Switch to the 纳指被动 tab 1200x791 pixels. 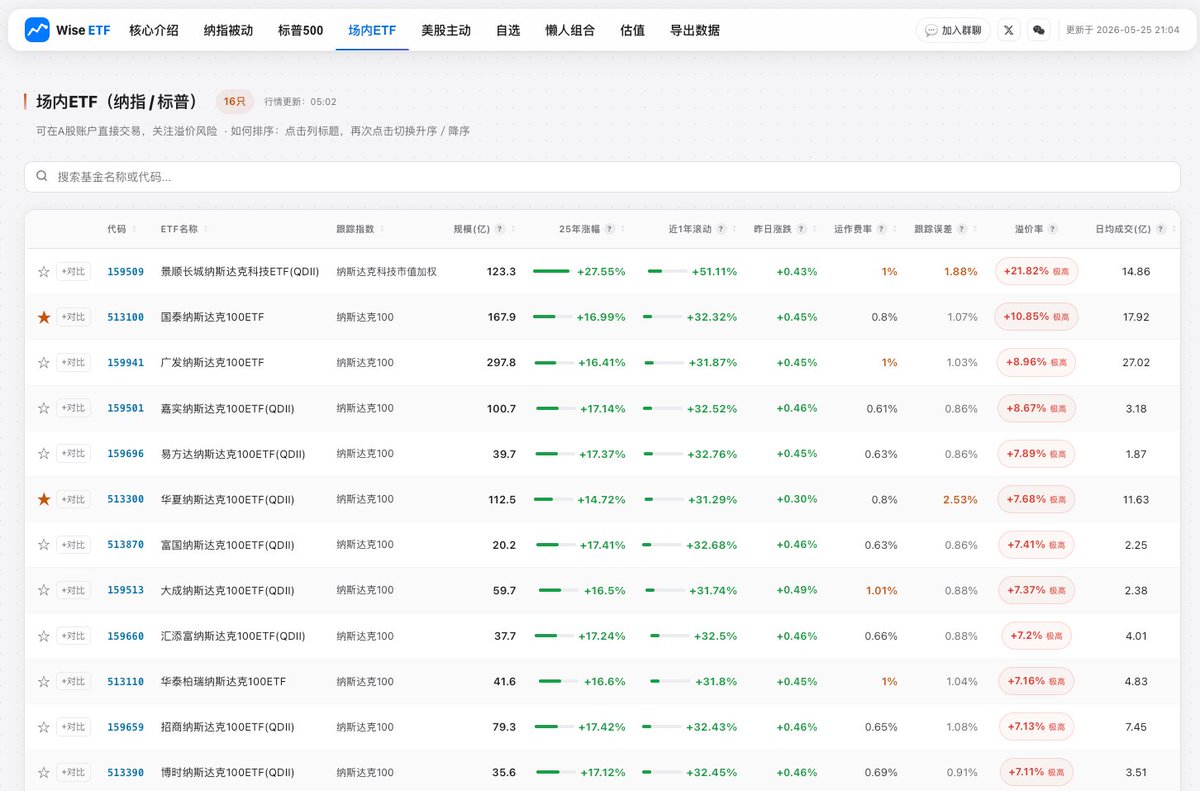228,30
